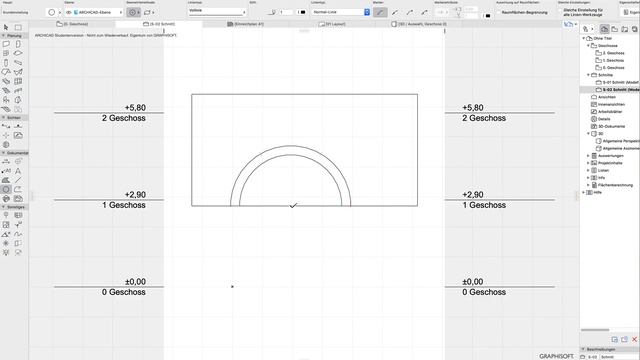
Task: Toggle the eye icon in the layer field
Action: coord(69,12)
